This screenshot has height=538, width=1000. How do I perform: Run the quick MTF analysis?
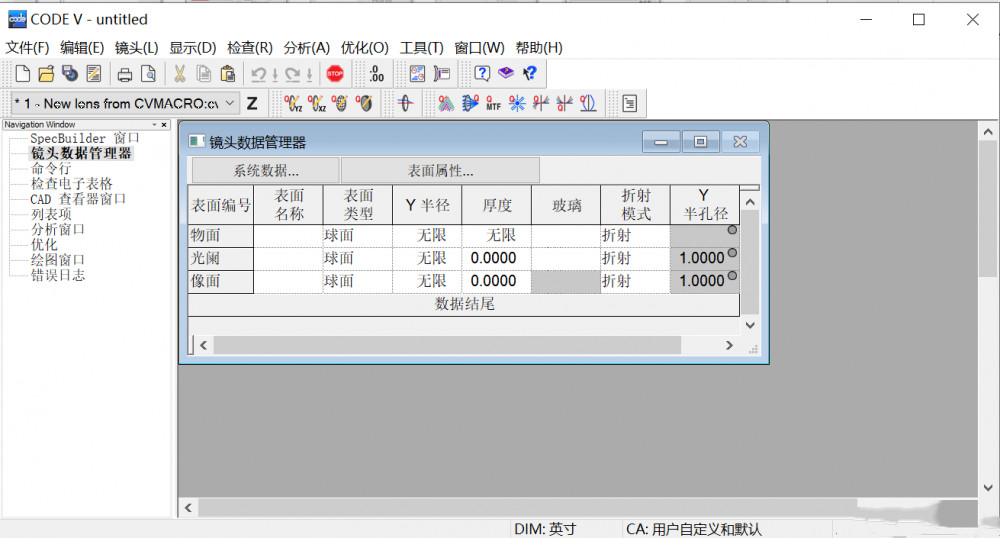click(x=493, y=103)
